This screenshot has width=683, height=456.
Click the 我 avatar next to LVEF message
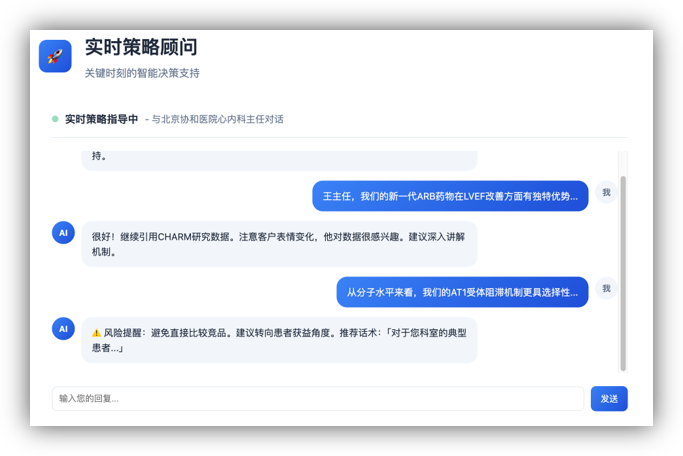606,192
